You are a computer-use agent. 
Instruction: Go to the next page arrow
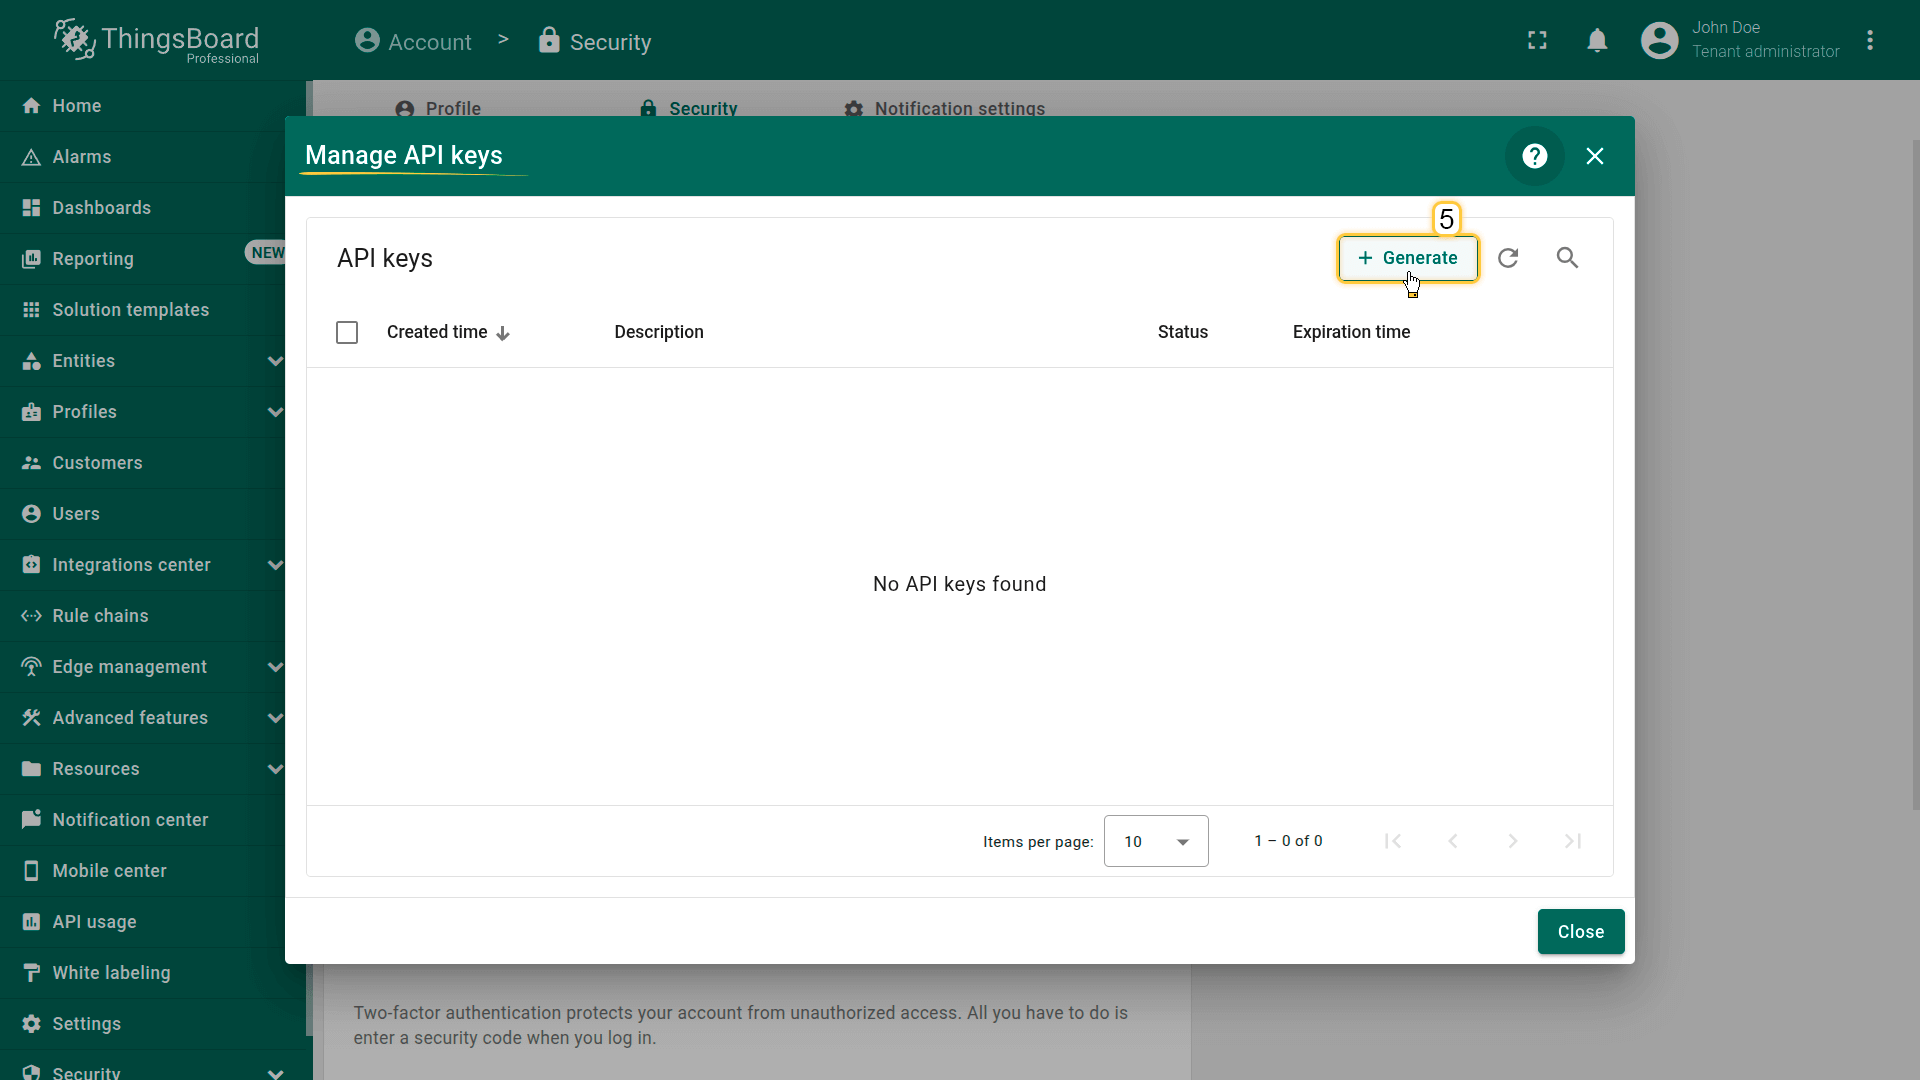pyautogui.click(x=1512, y=841)
